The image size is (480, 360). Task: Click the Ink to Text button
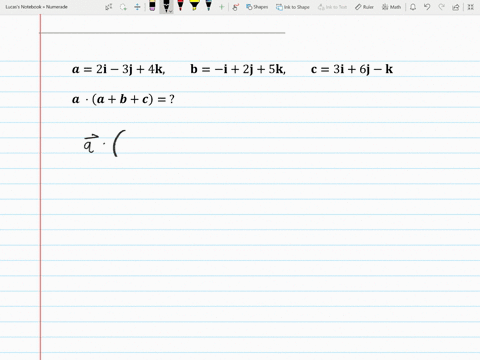(x=332, y=7)
